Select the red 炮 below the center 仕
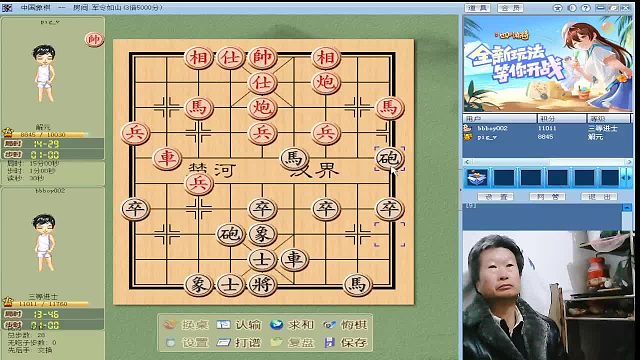640x360 pixels. point(262,108)
